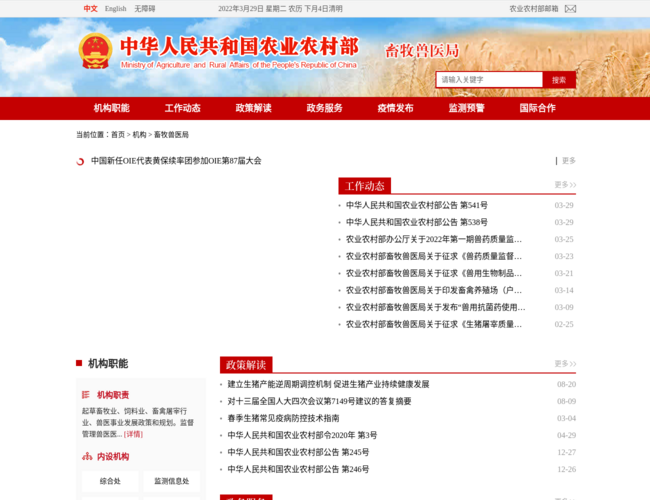Focus the 请输入关键字 search field
This screenshot has height=500, width=650.
(489, 80)
